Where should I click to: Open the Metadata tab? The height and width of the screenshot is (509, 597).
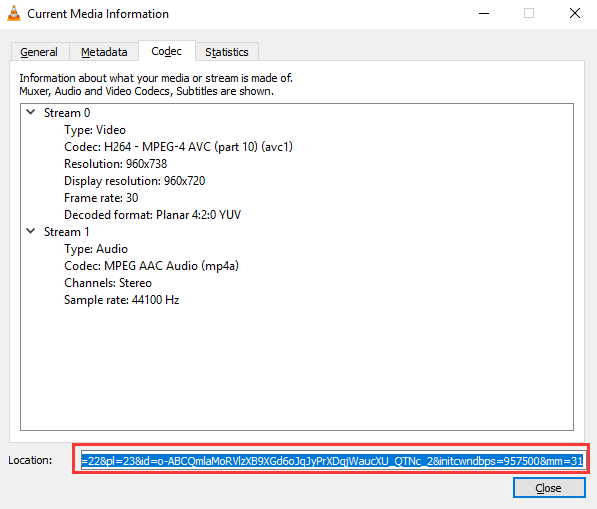pyautogui.click(x=104, y=52)
